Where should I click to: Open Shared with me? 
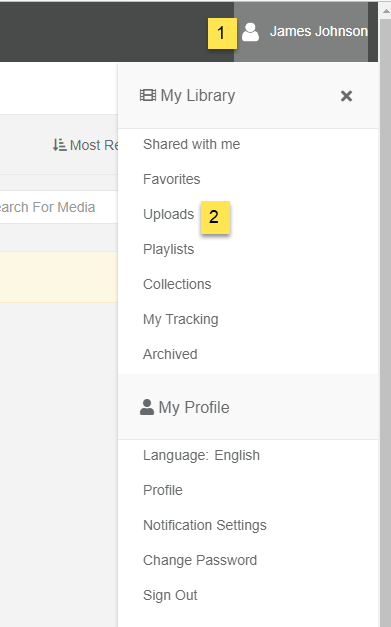click(192, 144)
